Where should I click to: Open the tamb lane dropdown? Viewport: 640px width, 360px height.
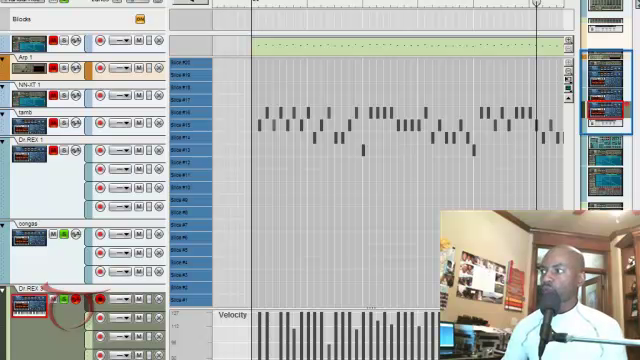120,123
